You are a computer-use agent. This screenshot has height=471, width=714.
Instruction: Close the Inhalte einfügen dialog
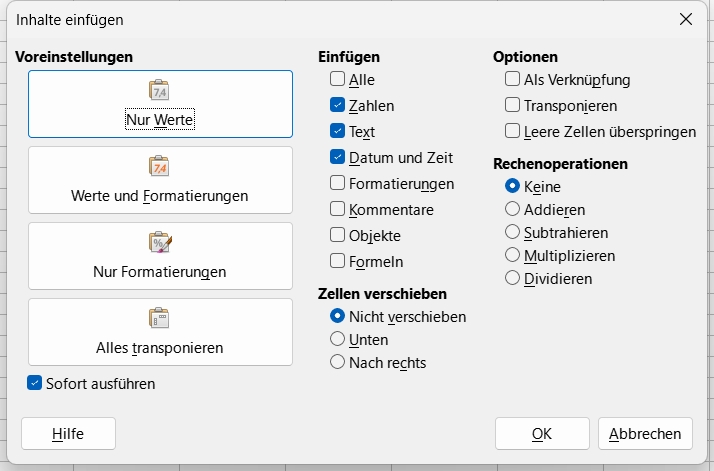pos(686,19)
